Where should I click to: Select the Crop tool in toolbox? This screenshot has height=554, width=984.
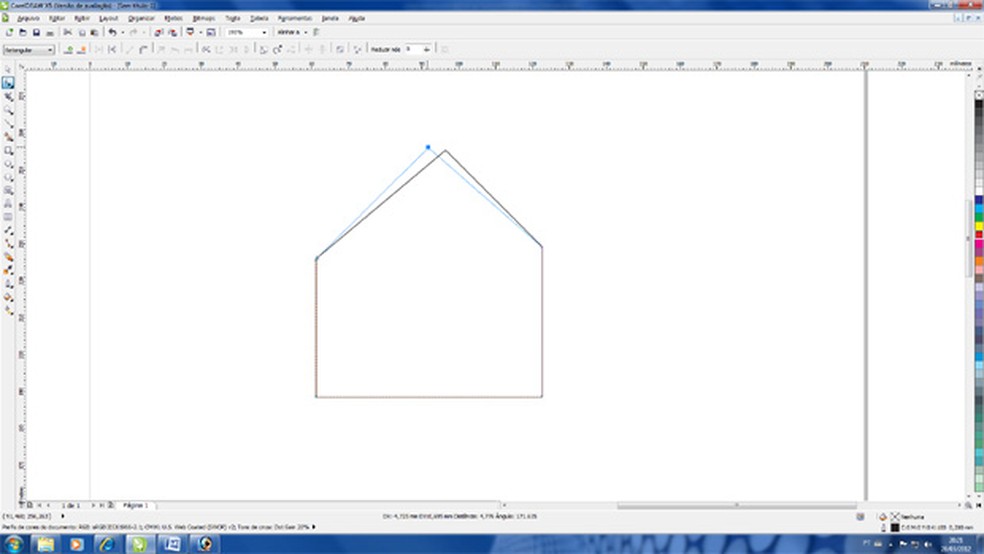coord(8,97)
